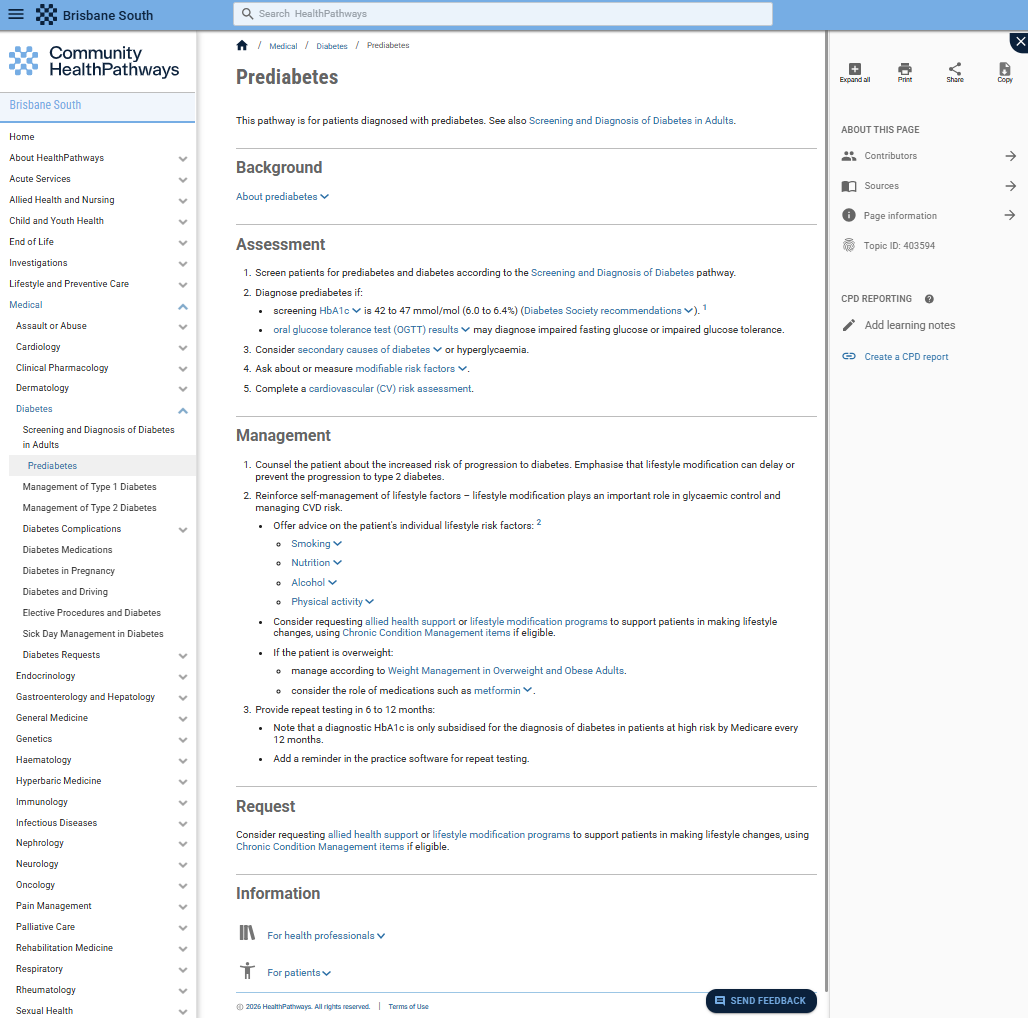Viewport: 1028px width, 1018px height.
Task: Expand the Physical activity advice
Action: pyautogui.click(x=332, y=602)
